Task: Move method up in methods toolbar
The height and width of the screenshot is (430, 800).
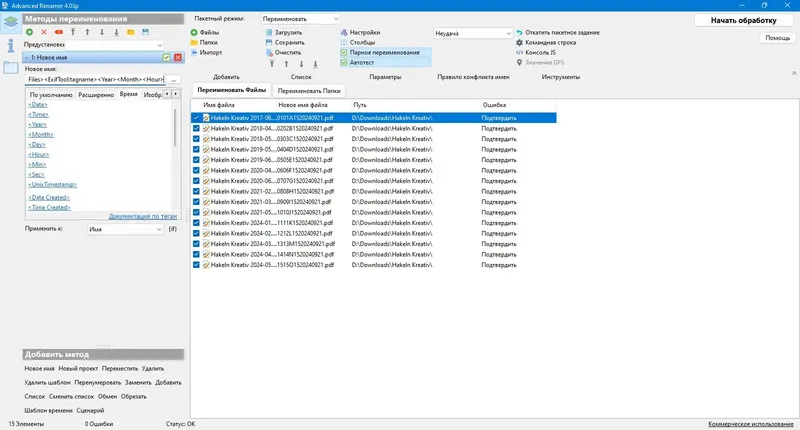Action: pos(87,32)
